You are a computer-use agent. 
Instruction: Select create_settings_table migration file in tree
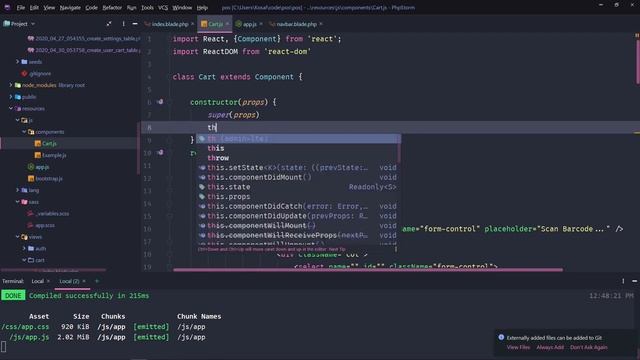84,38
